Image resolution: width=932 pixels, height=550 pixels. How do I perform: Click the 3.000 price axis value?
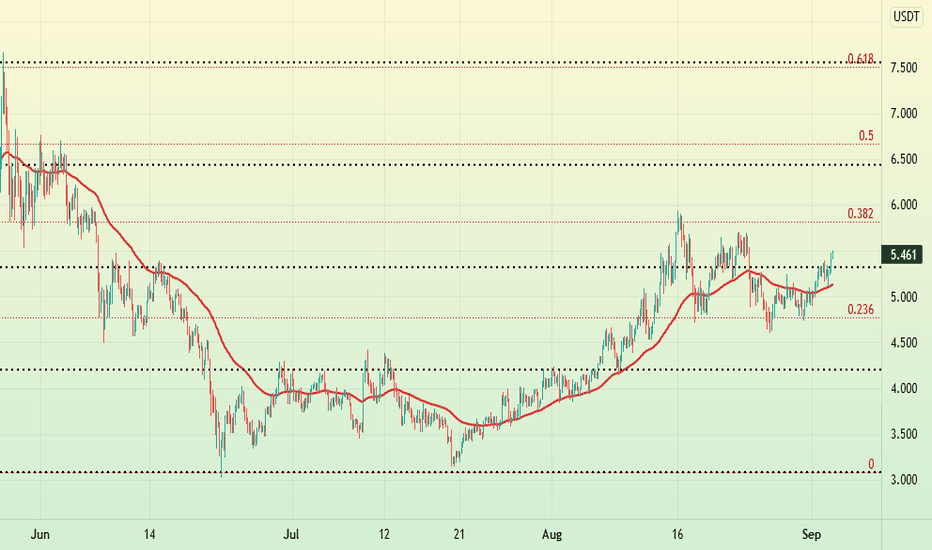(904, 480)
